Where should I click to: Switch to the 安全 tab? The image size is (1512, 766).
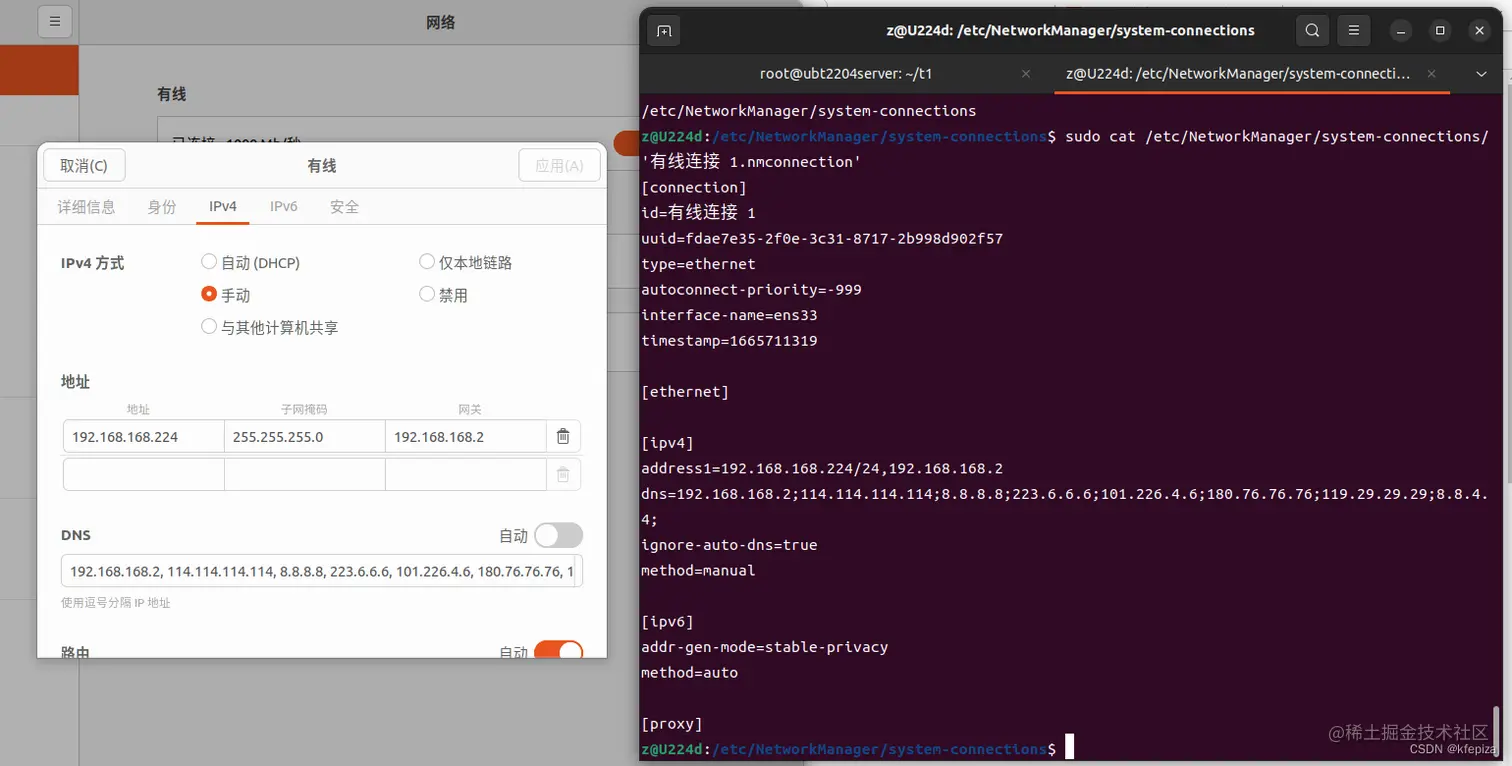coord(344,207)
